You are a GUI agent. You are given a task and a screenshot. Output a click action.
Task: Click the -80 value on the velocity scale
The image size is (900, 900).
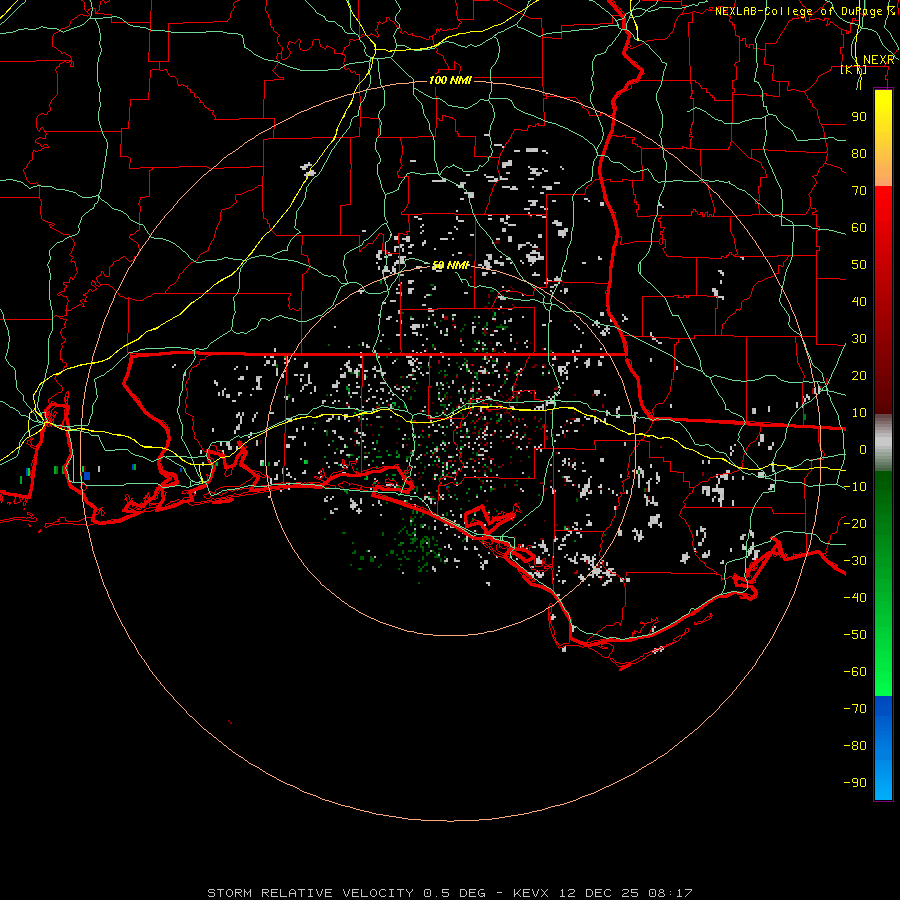click(x=855, y=746)
